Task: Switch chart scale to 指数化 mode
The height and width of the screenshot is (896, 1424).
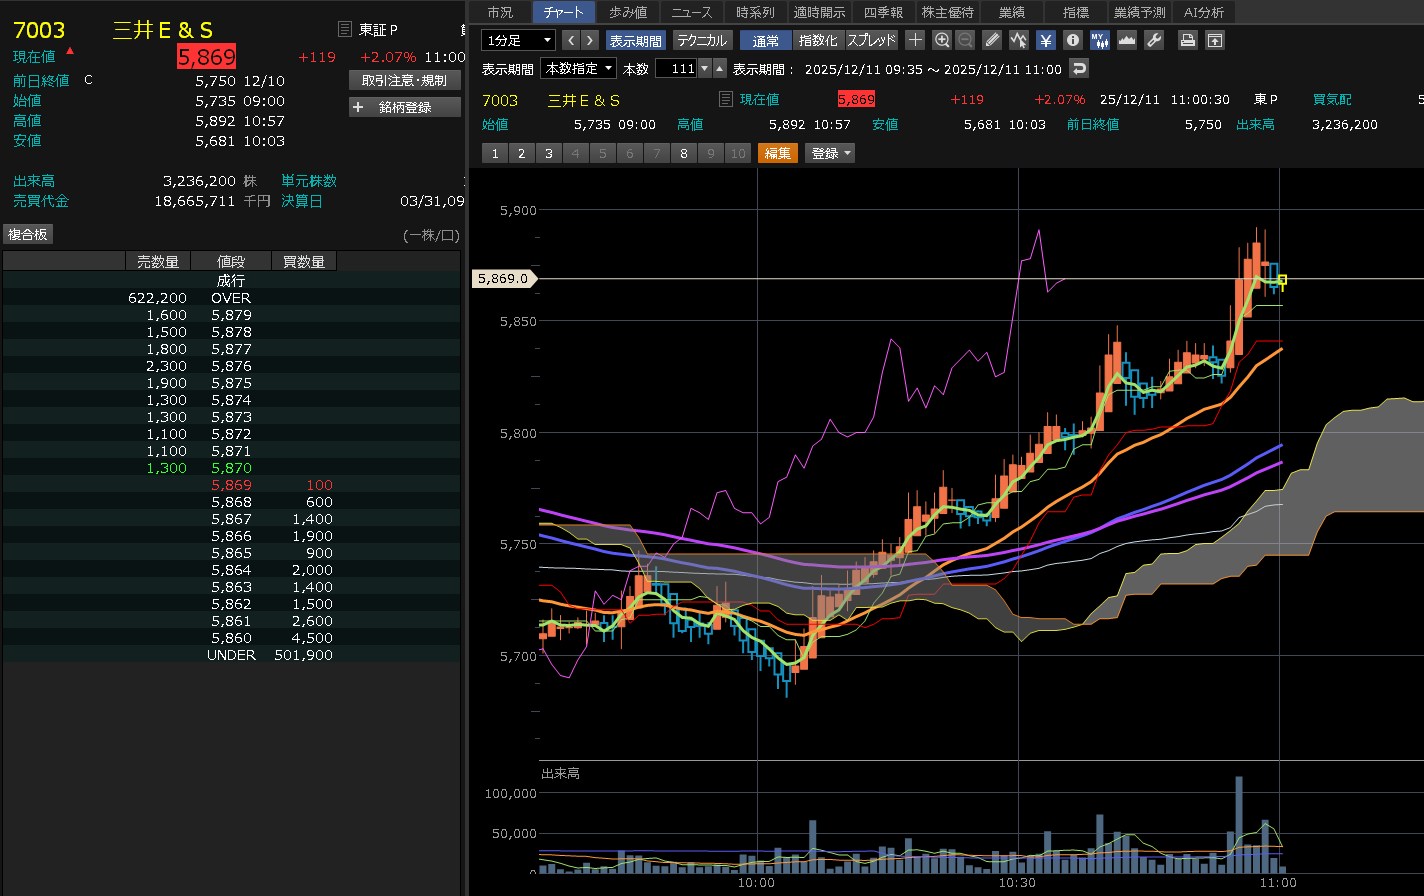Action: click(818, 40)
